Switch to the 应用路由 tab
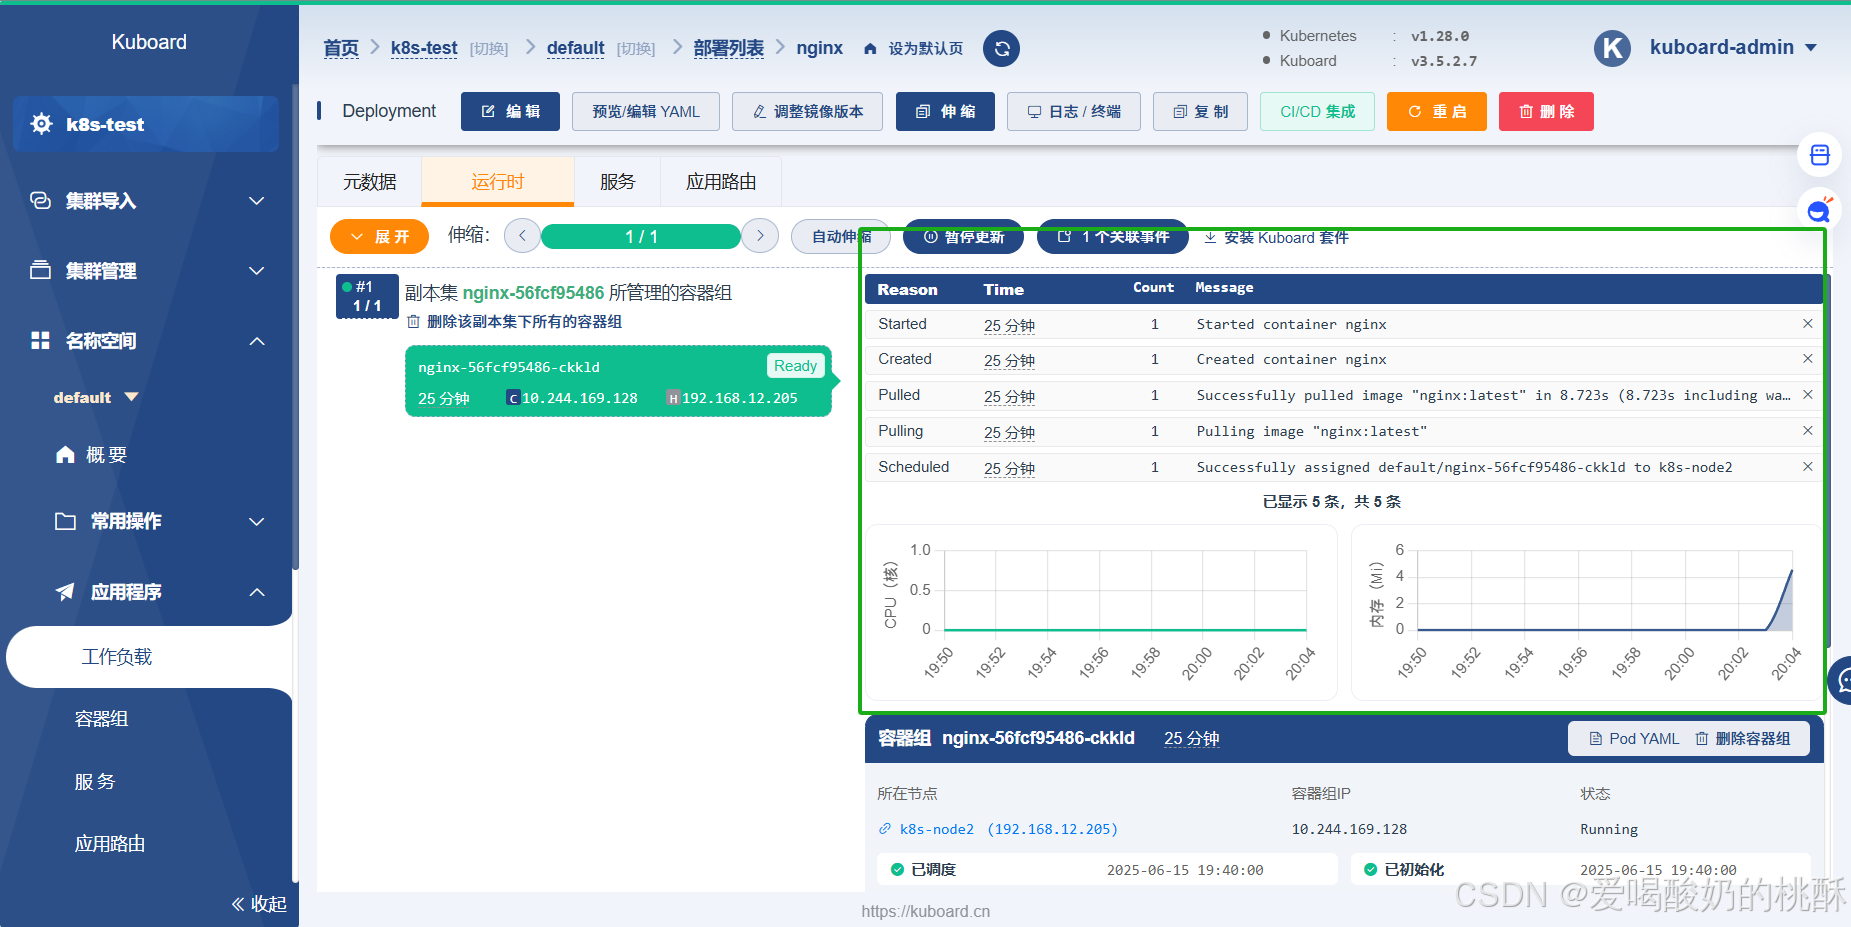This screenshot has width=1851, height=927. pos(721,182)
